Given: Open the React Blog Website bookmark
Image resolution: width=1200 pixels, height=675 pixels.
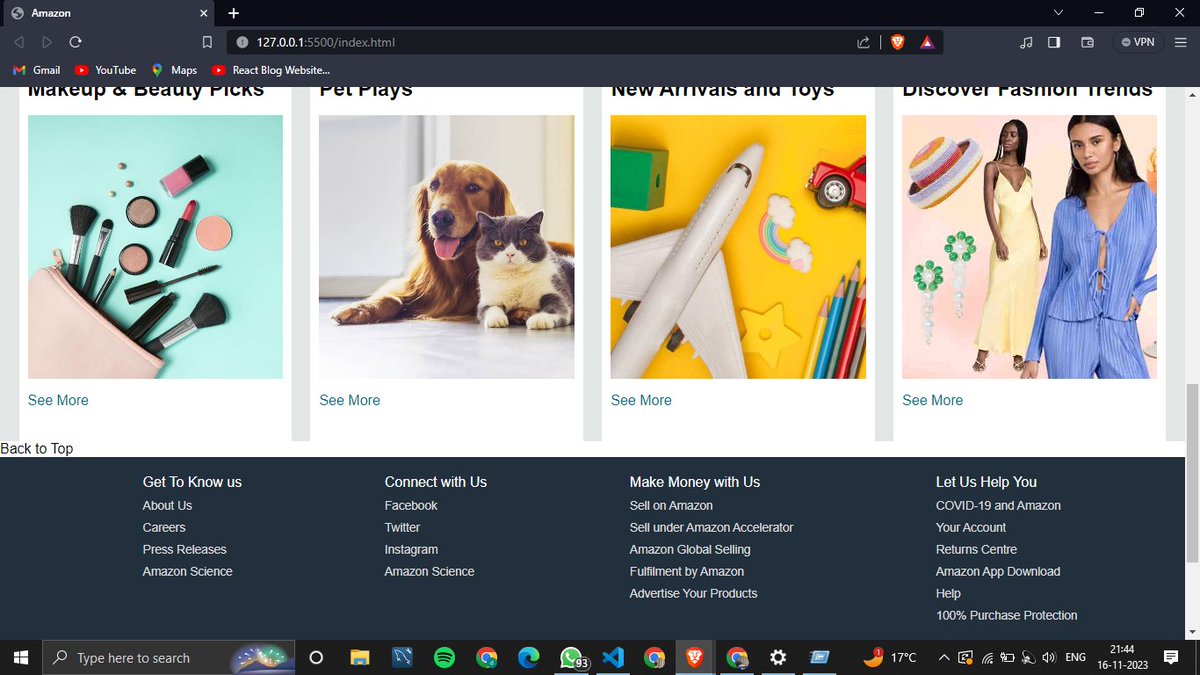Looking at the screenshot, I should [x=270, y=70].
